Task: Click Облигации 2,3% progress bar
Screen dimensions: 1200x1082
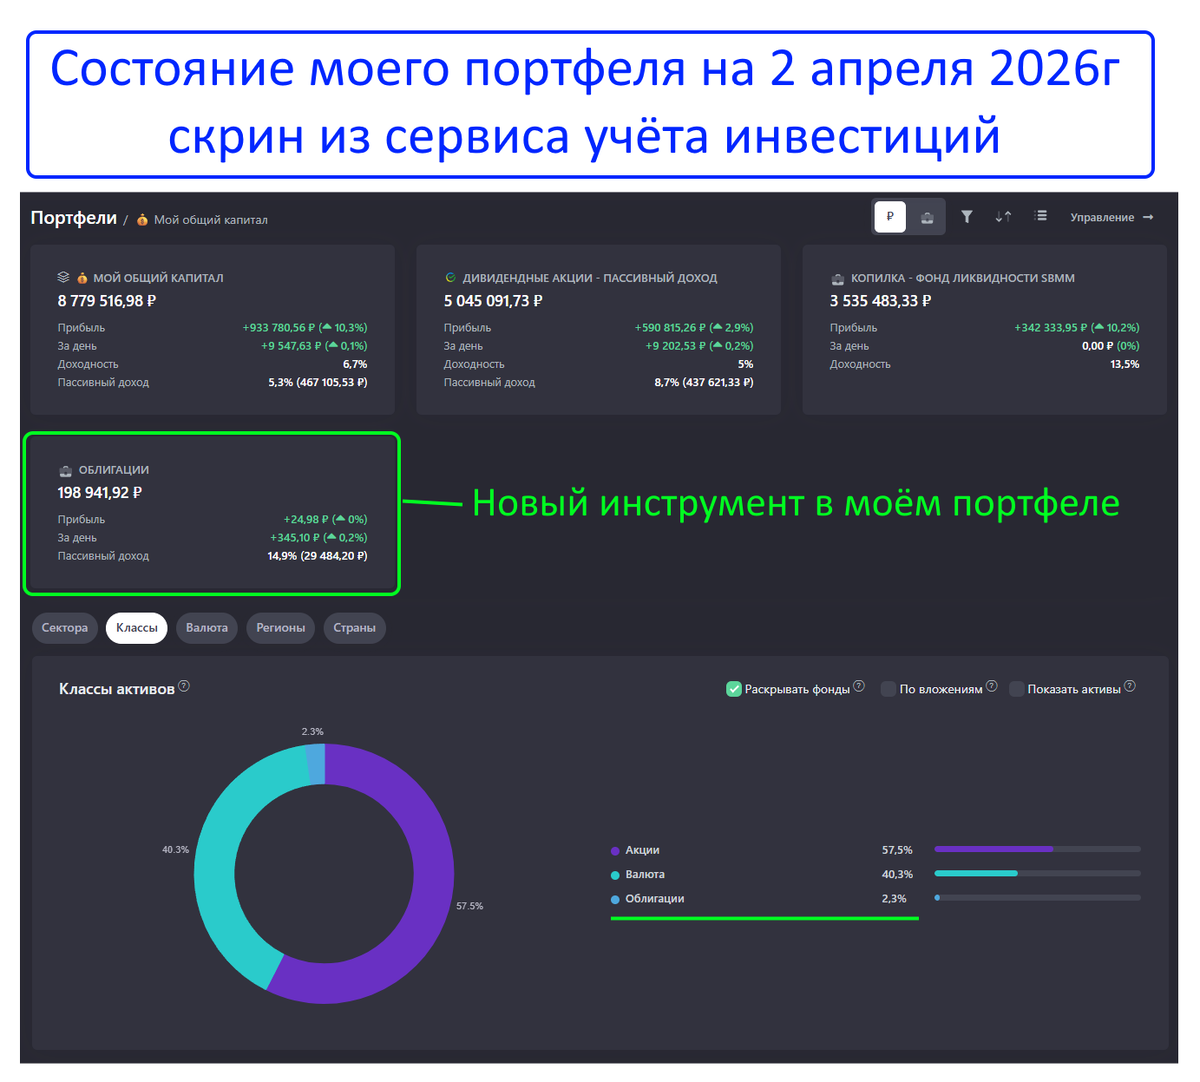Action: 1037,898
